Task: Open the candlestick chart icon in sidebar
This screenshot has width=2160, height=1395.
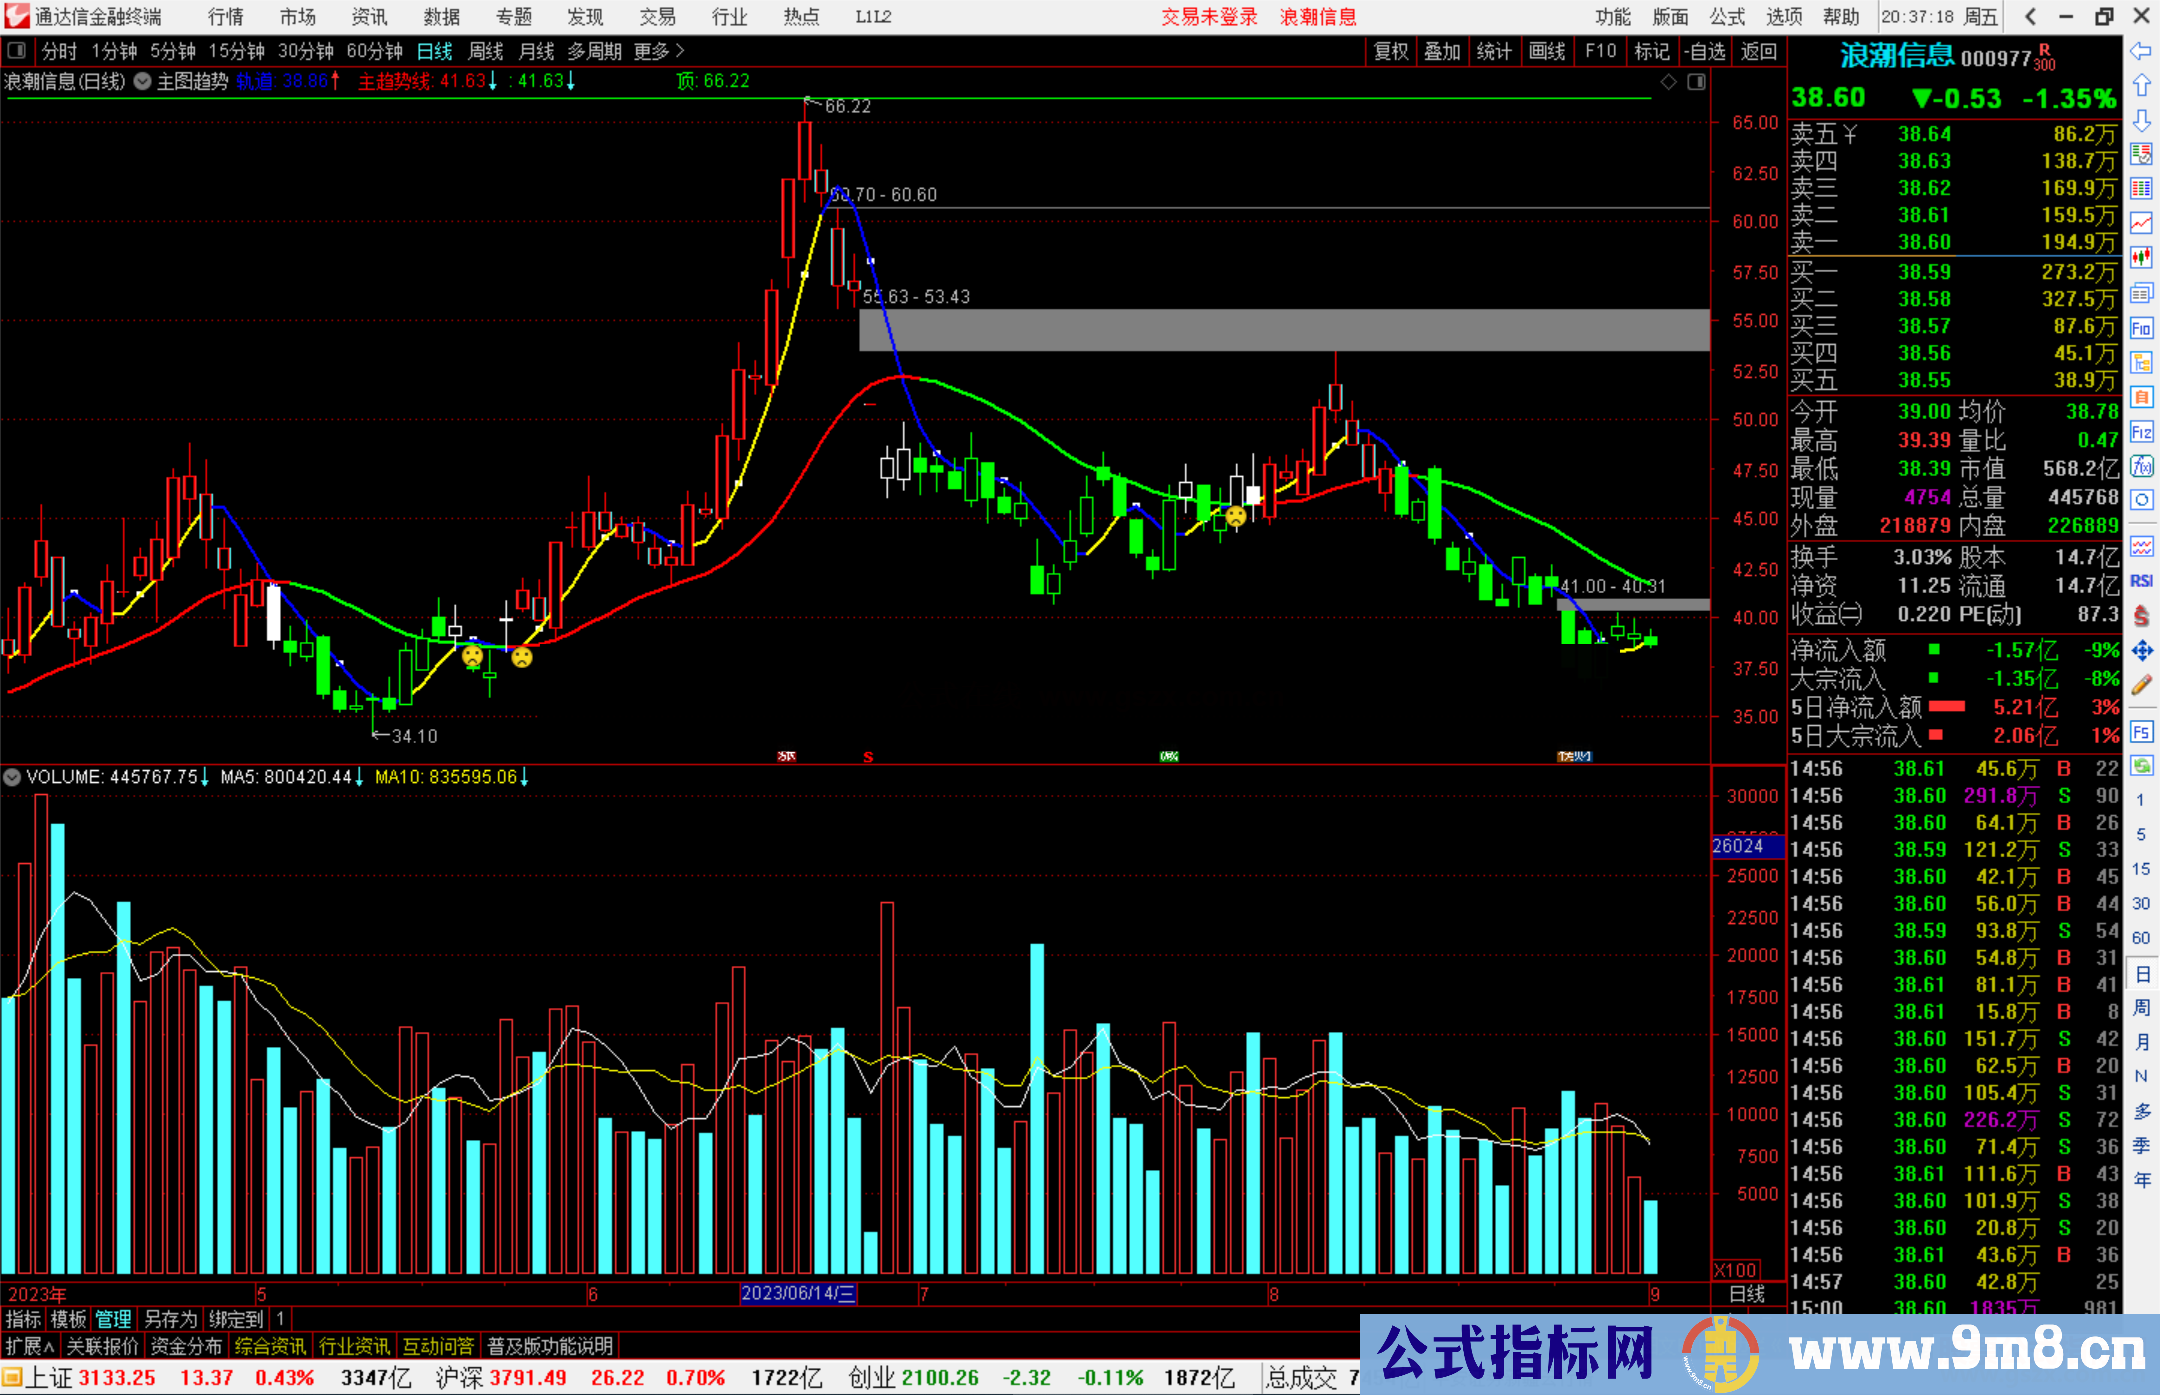Action: click(x=2141, y=258)
